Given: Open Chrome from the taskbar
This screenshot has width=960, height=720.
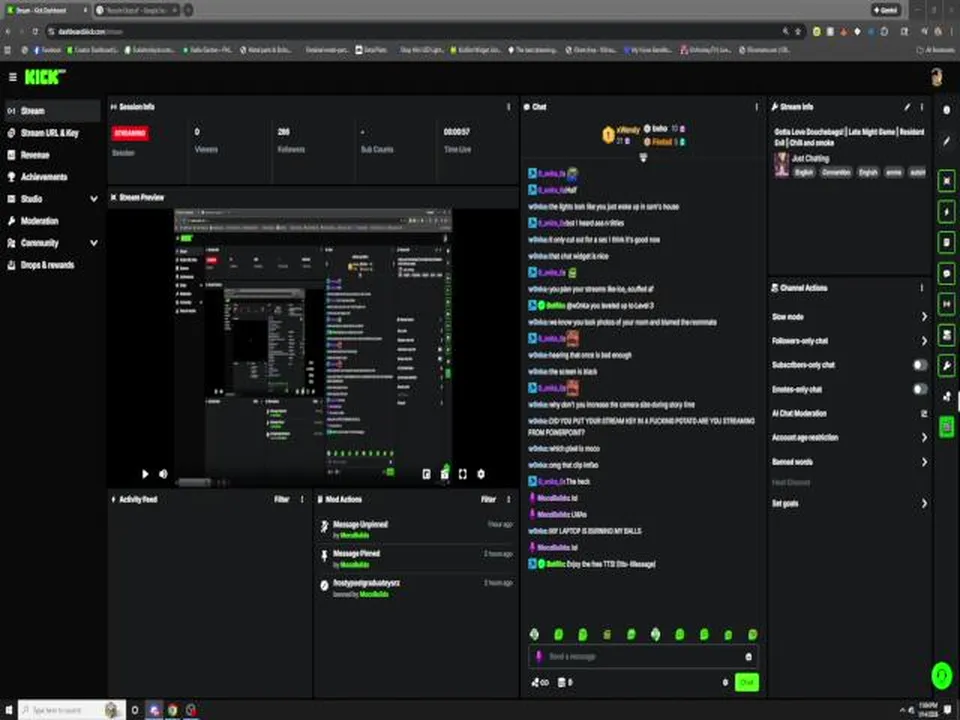Looking at the screenshot, I should click(173, 710).
